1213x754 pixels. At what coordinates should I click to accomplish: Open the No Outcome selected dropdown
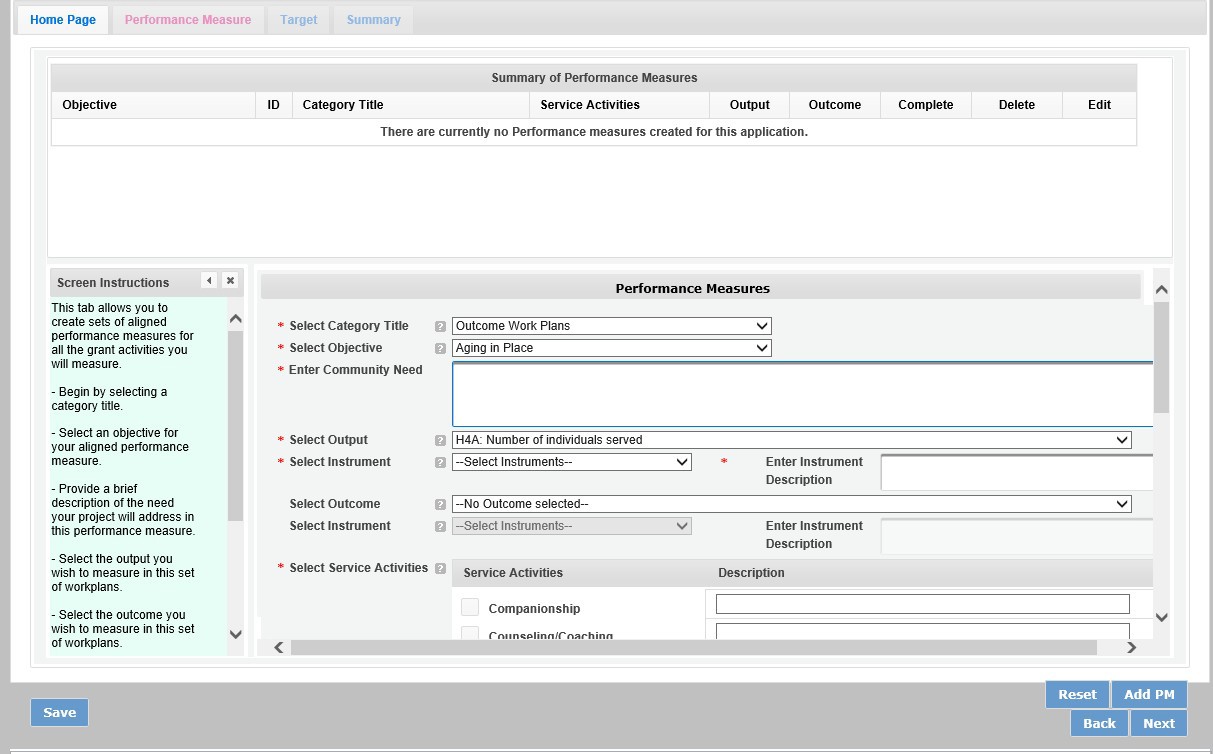pyautogui.click(x=791, y=504)
